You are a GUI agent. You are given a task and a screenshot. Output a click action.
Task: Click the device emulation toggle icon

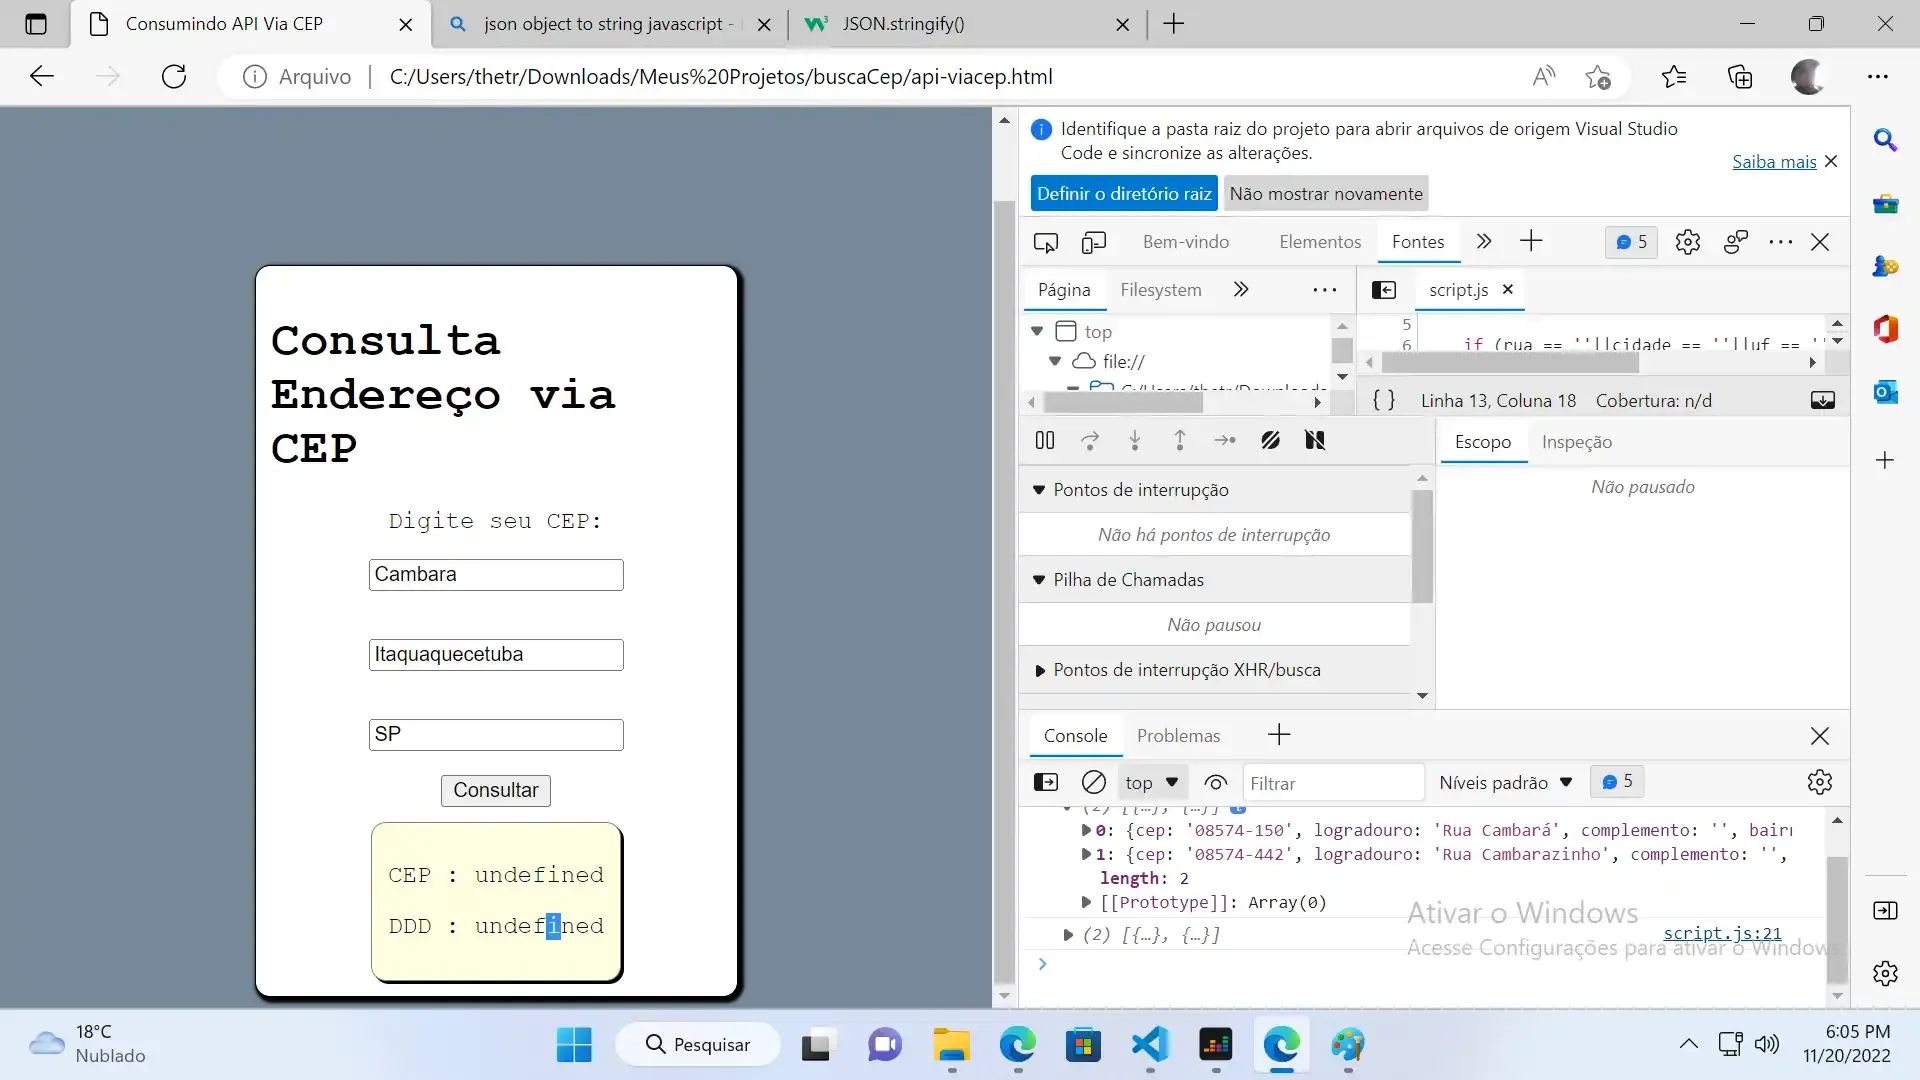[1092, 241]
